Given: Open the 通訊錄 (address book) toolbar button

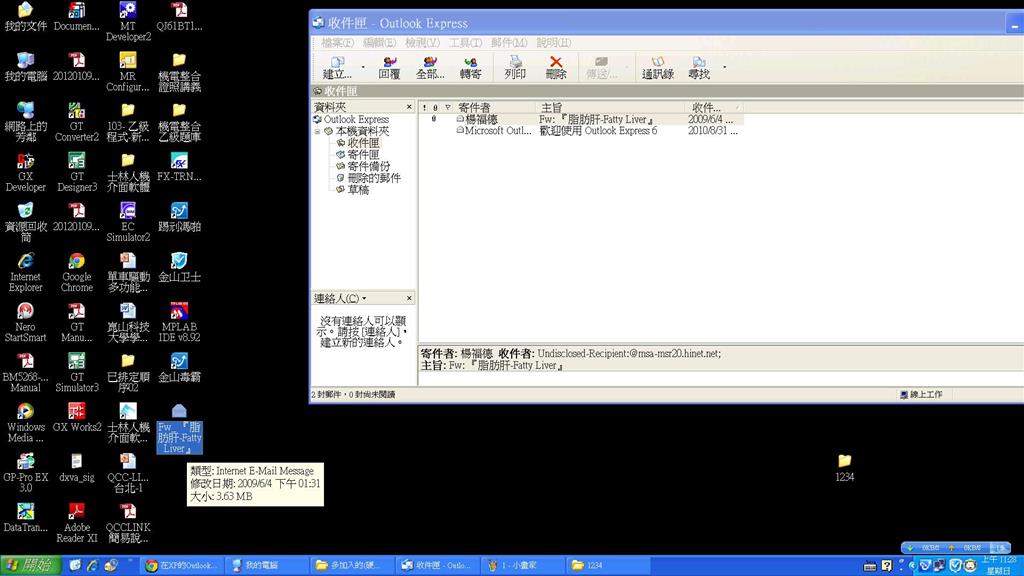Looking at the screenshot, I should point(658,68).
